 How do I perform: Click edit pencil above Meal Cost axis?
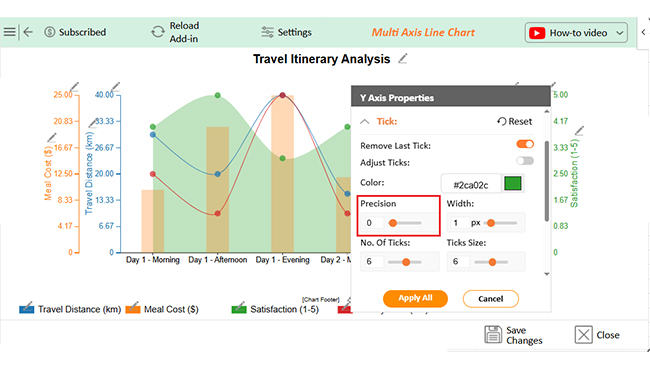(74, 87)
